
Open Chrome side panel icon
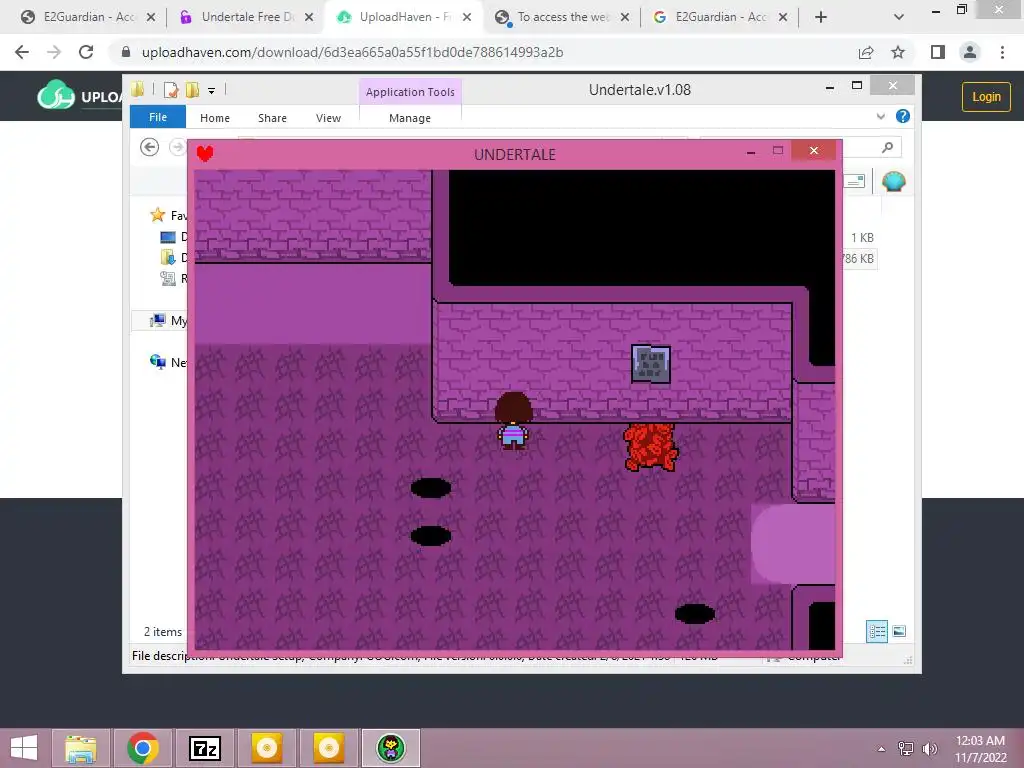tap(938, 52)
